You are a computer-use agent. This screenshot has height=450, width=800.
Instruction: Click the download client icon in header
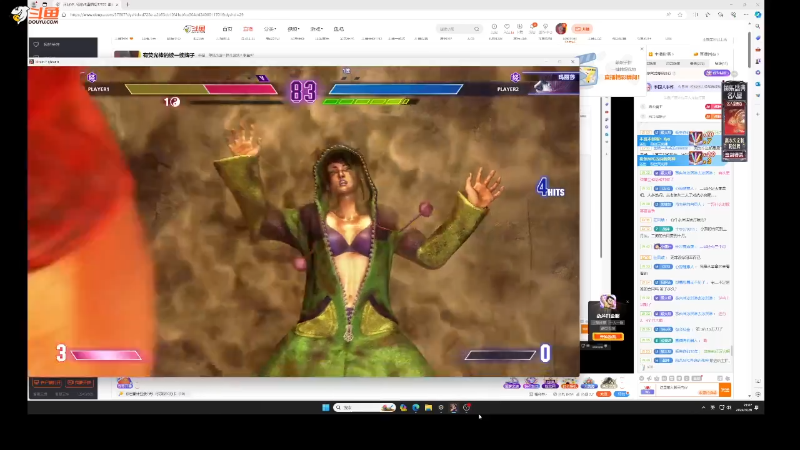point(520,28)
